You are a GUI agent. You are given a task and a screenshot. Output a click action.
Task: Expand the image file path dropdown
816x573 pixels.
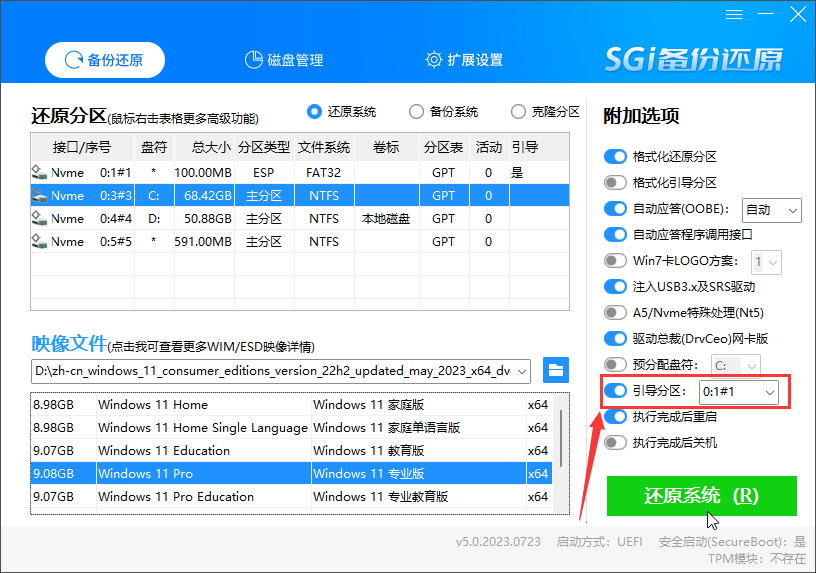coord(522,371)
